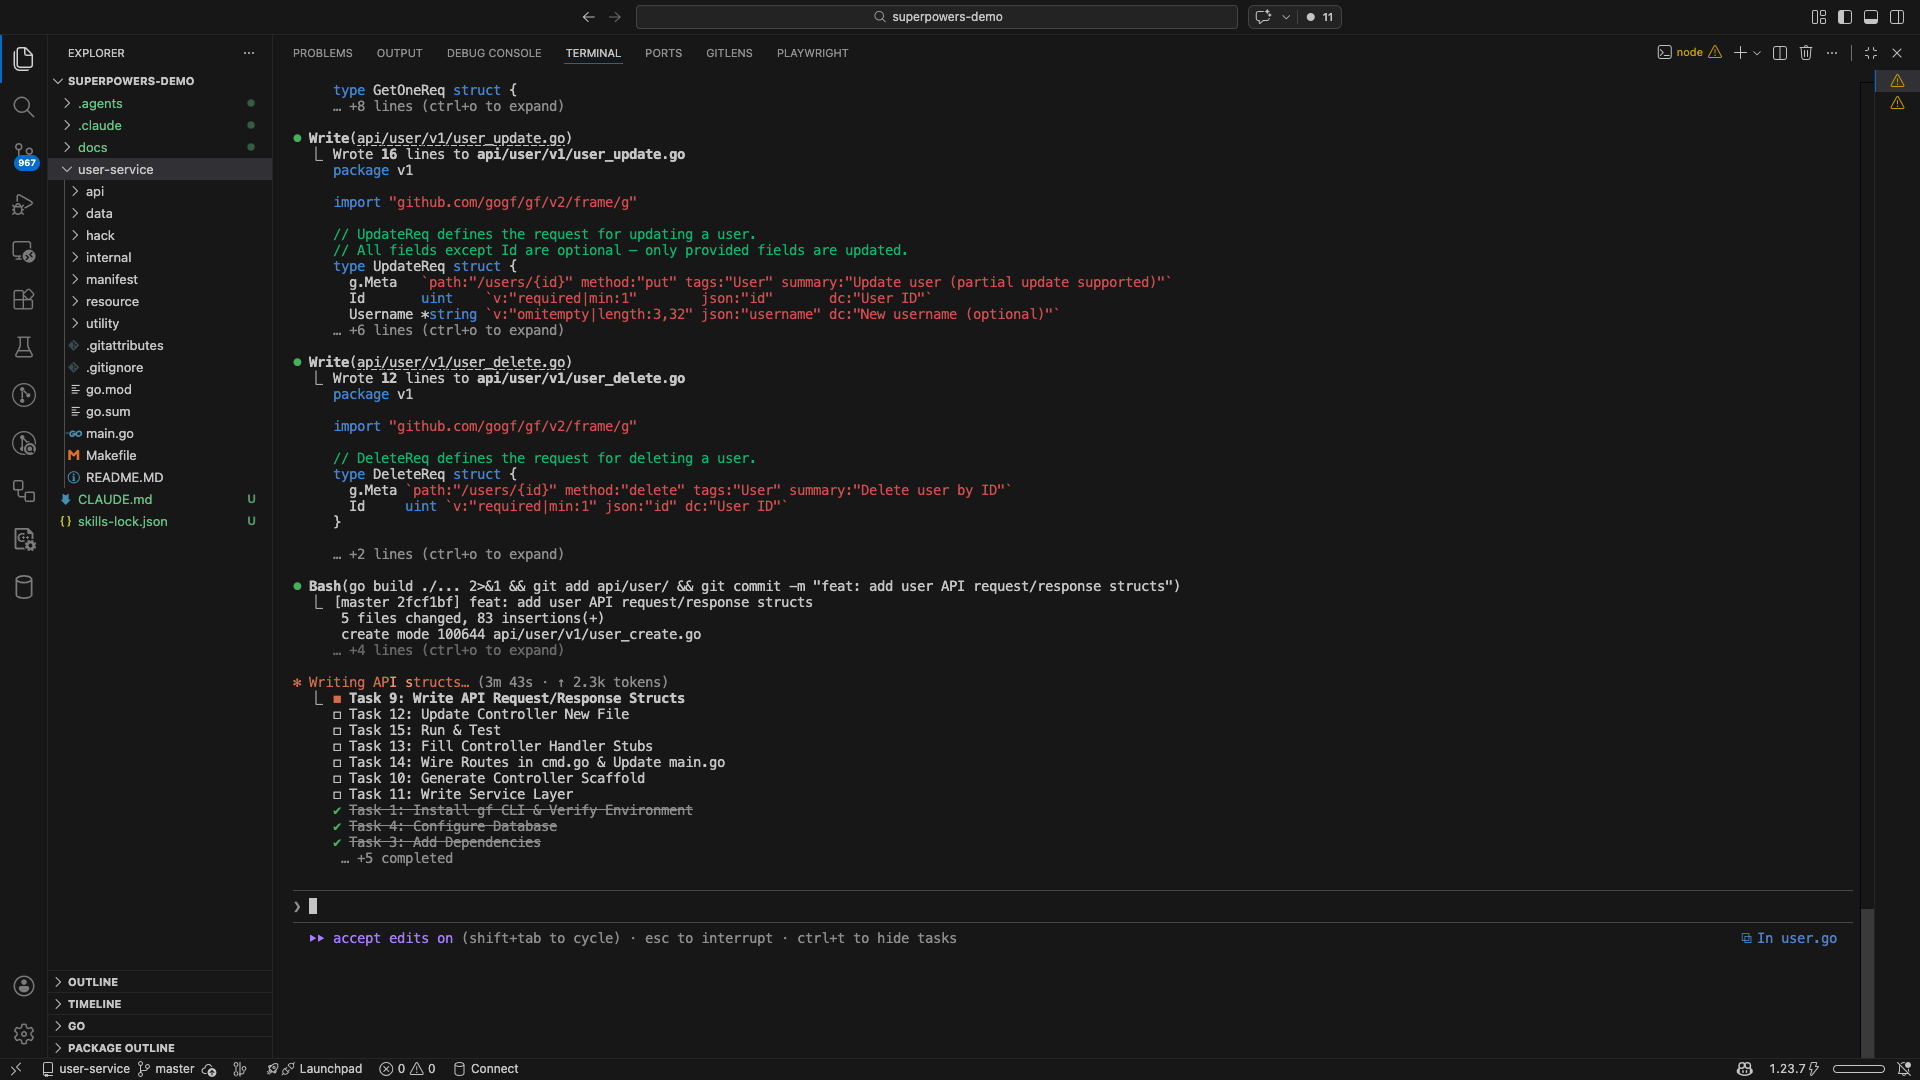Open the Accounts menu
The height and width of the screenshot is (1080, 1920).
pyautogui.click(x=24, y=986)
